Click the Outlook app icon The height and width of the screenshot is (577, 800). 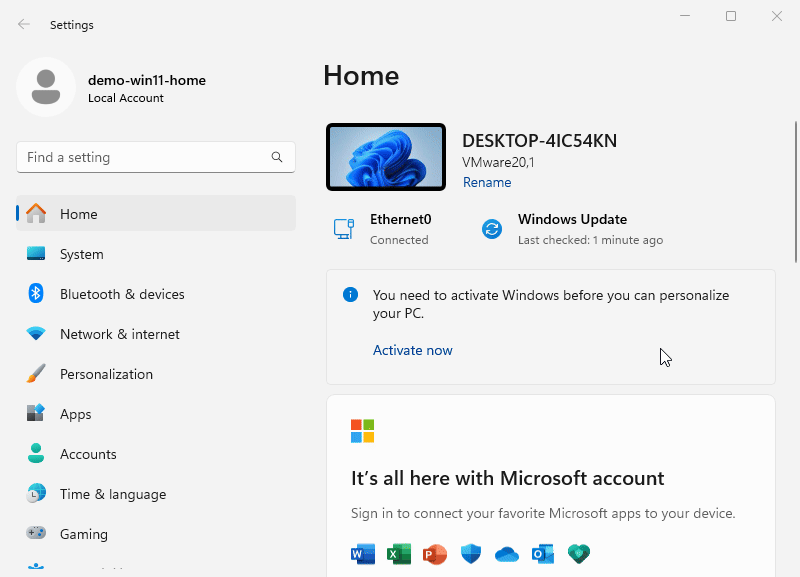click(x=543, y=554)
